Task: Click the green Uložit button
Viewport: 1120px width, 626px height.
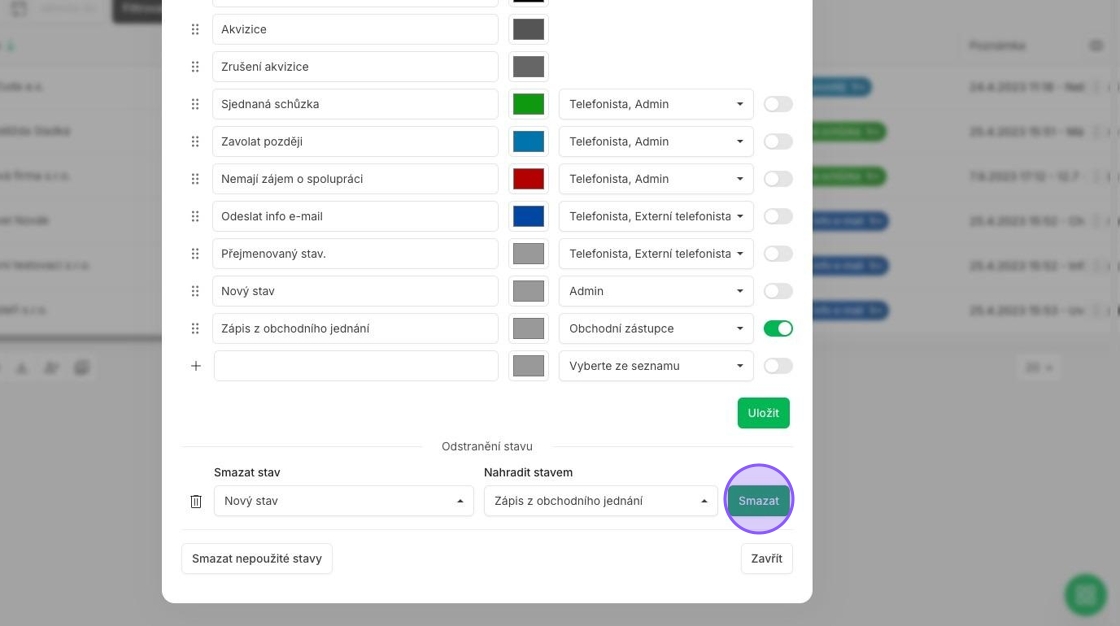Action: [763, 413]
